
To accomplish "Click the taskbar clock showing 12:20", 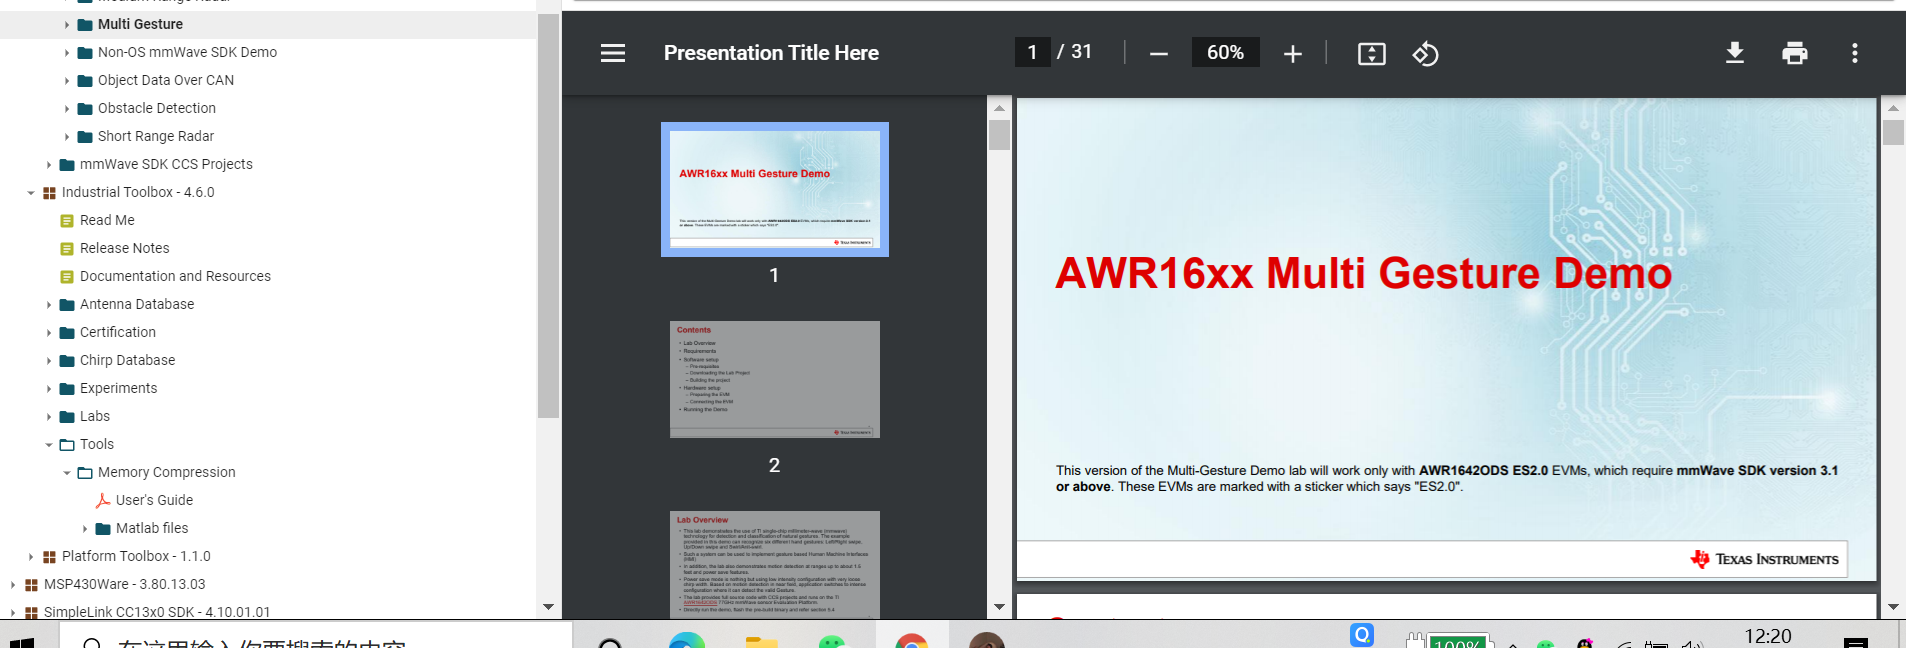I will click(1768, 636).
